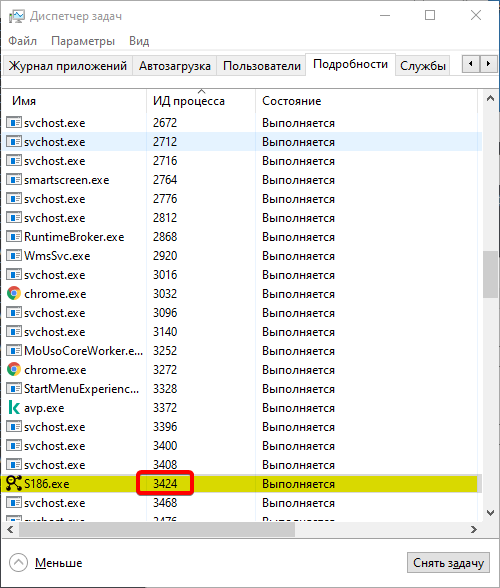Click the Меньше link
Image resolution: width=500 pixels, height=588 pixels.
[59, 563]
